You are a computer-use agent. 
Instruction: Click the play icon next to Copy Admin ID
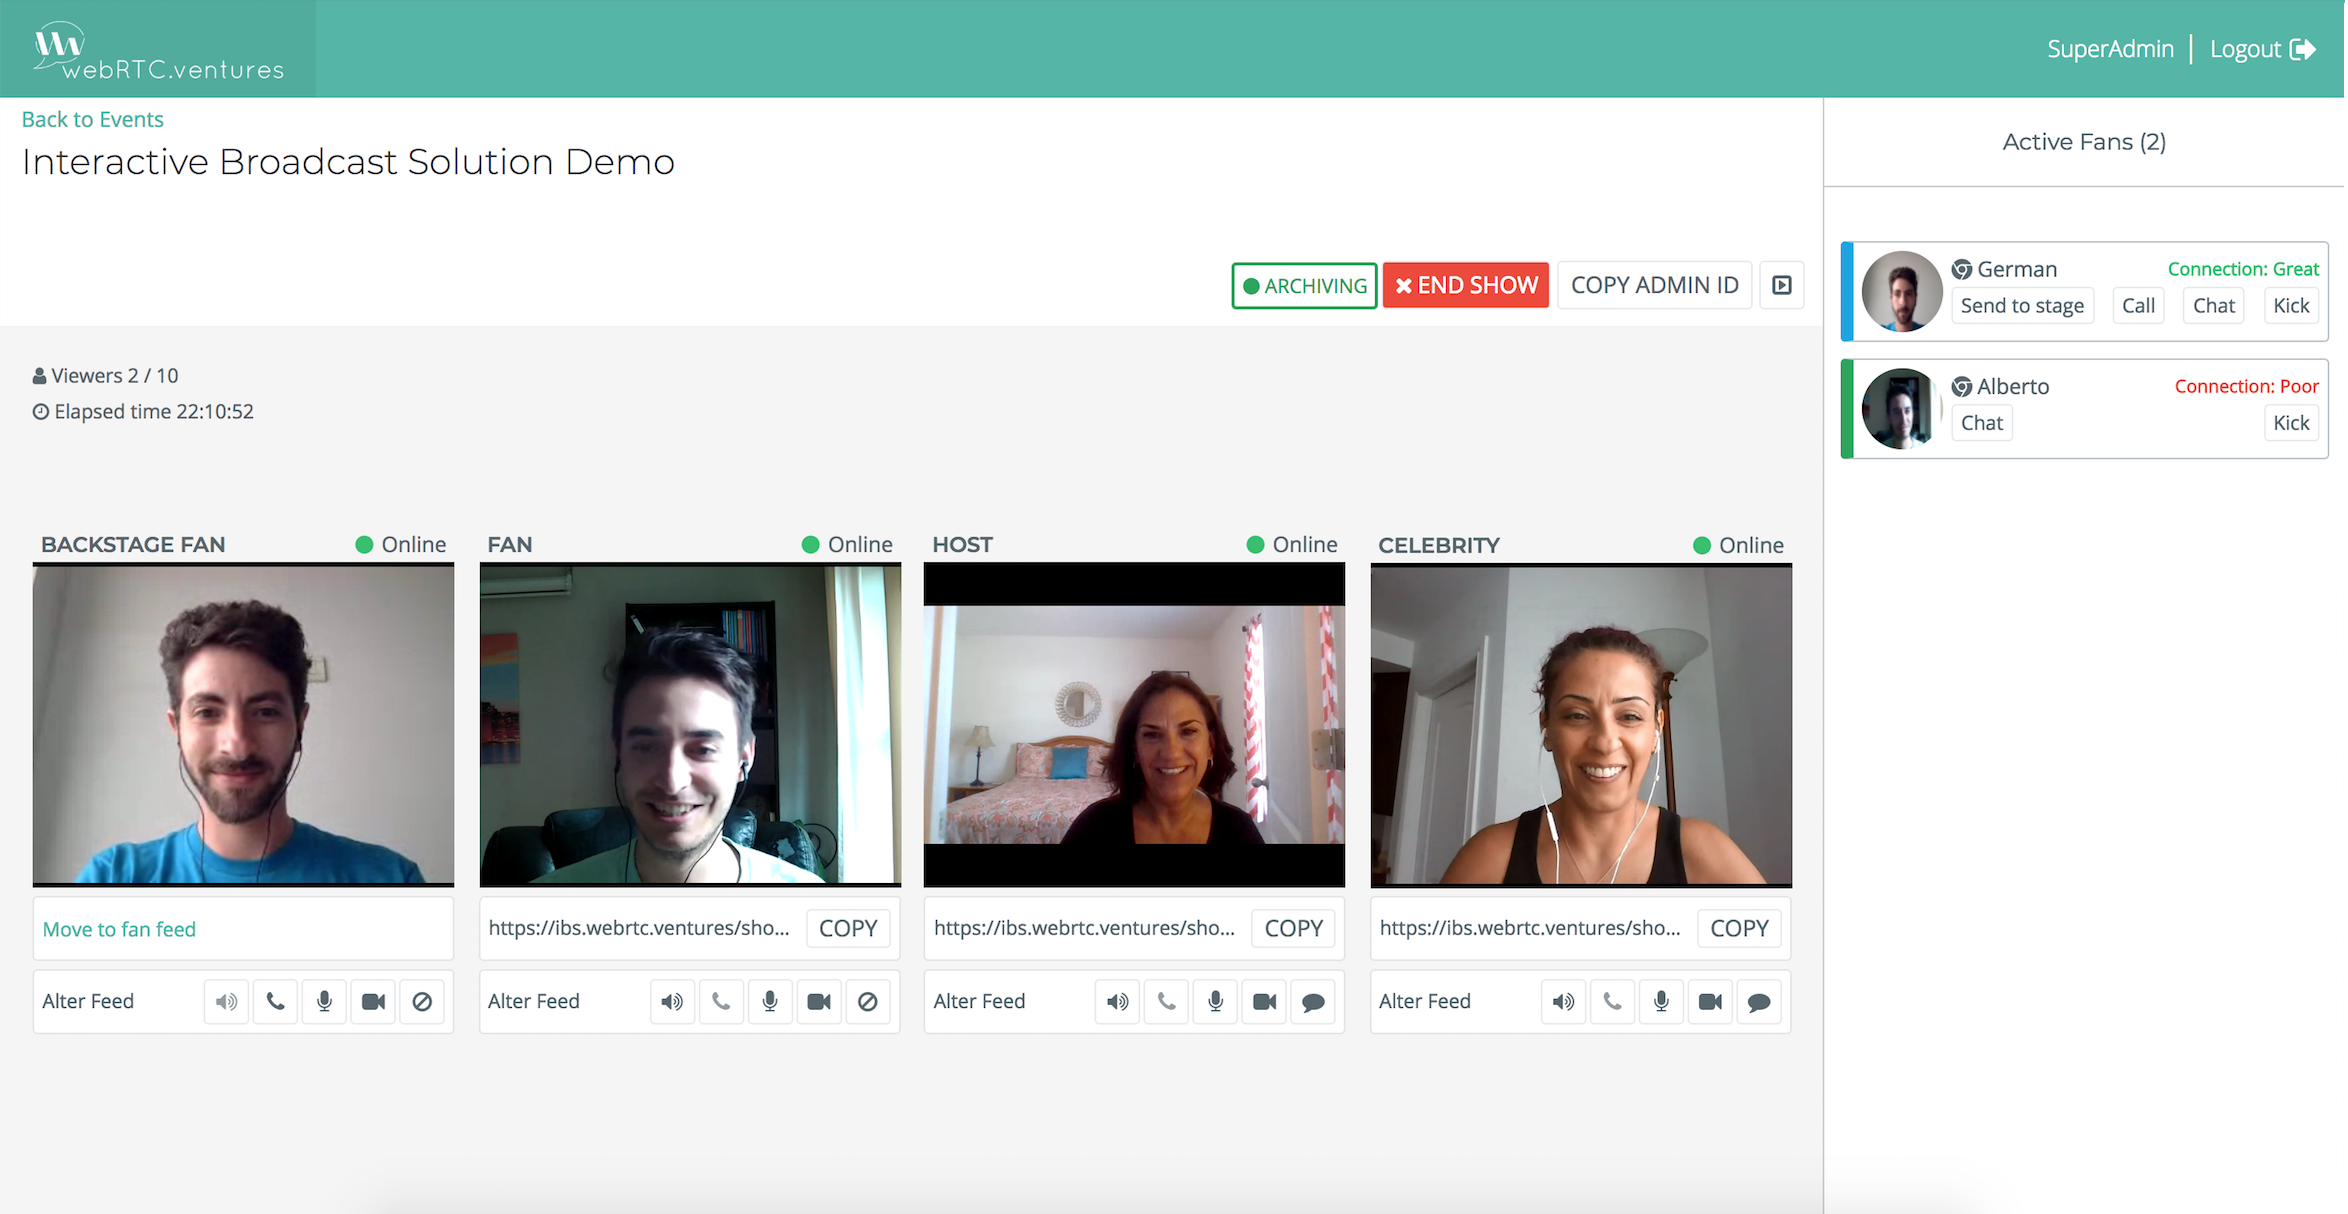pos(1782,286)
